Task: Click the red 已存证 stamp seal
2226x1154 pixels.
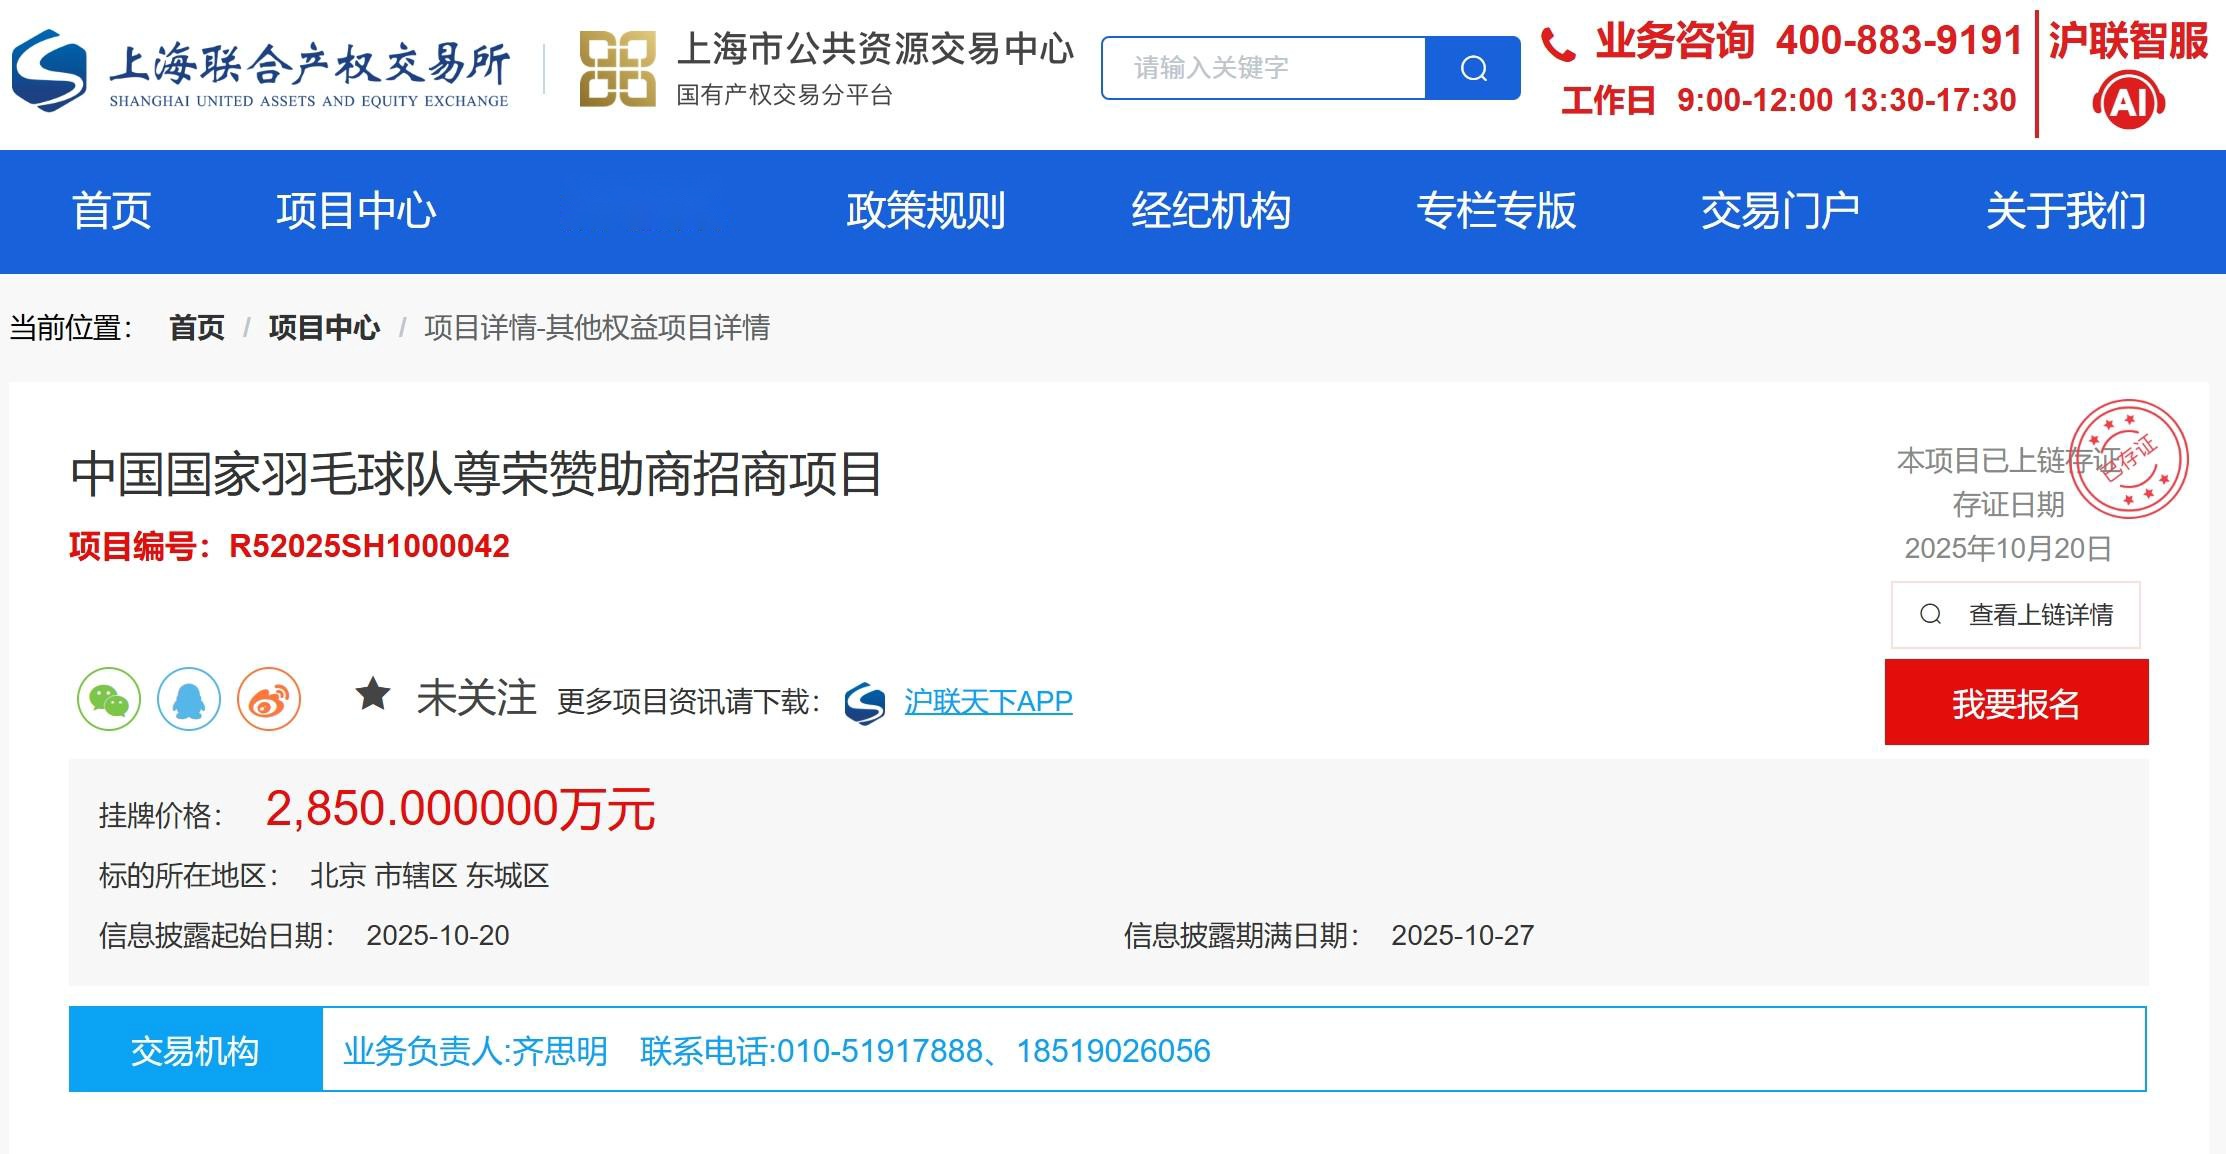Action: click(2128, 459)
